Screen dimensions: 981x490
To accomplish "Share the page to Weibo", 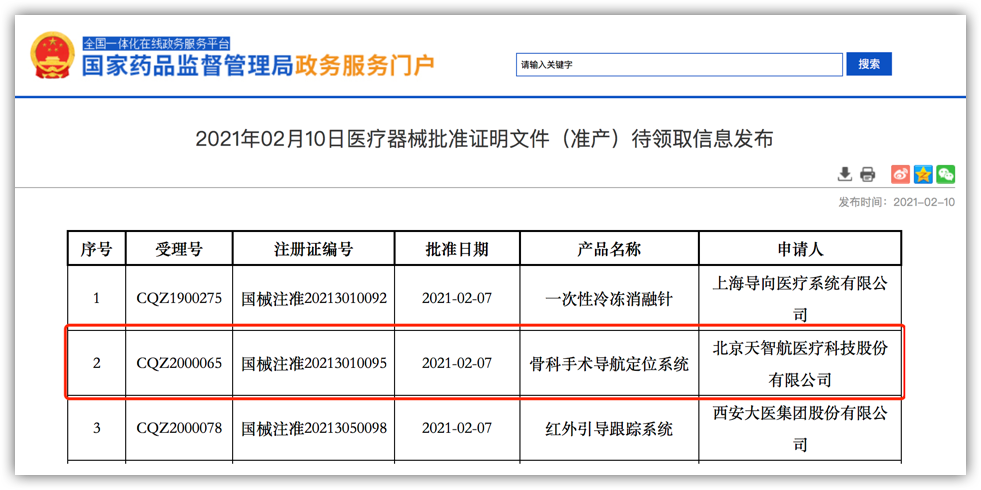I will click(x=900, y=174).
